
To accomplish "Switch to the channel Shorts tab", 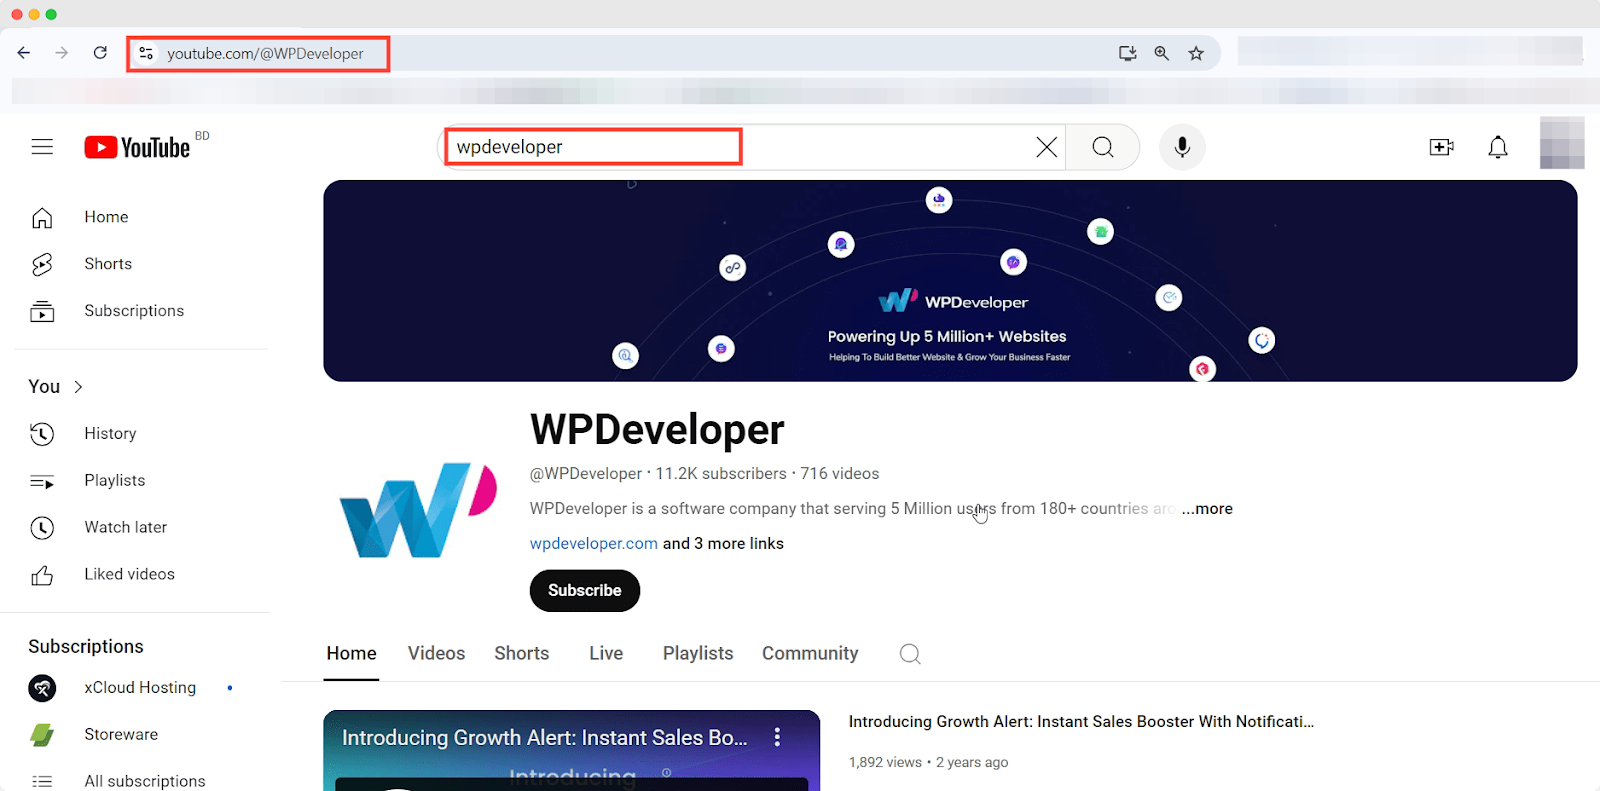I will (x=522, y=653).
